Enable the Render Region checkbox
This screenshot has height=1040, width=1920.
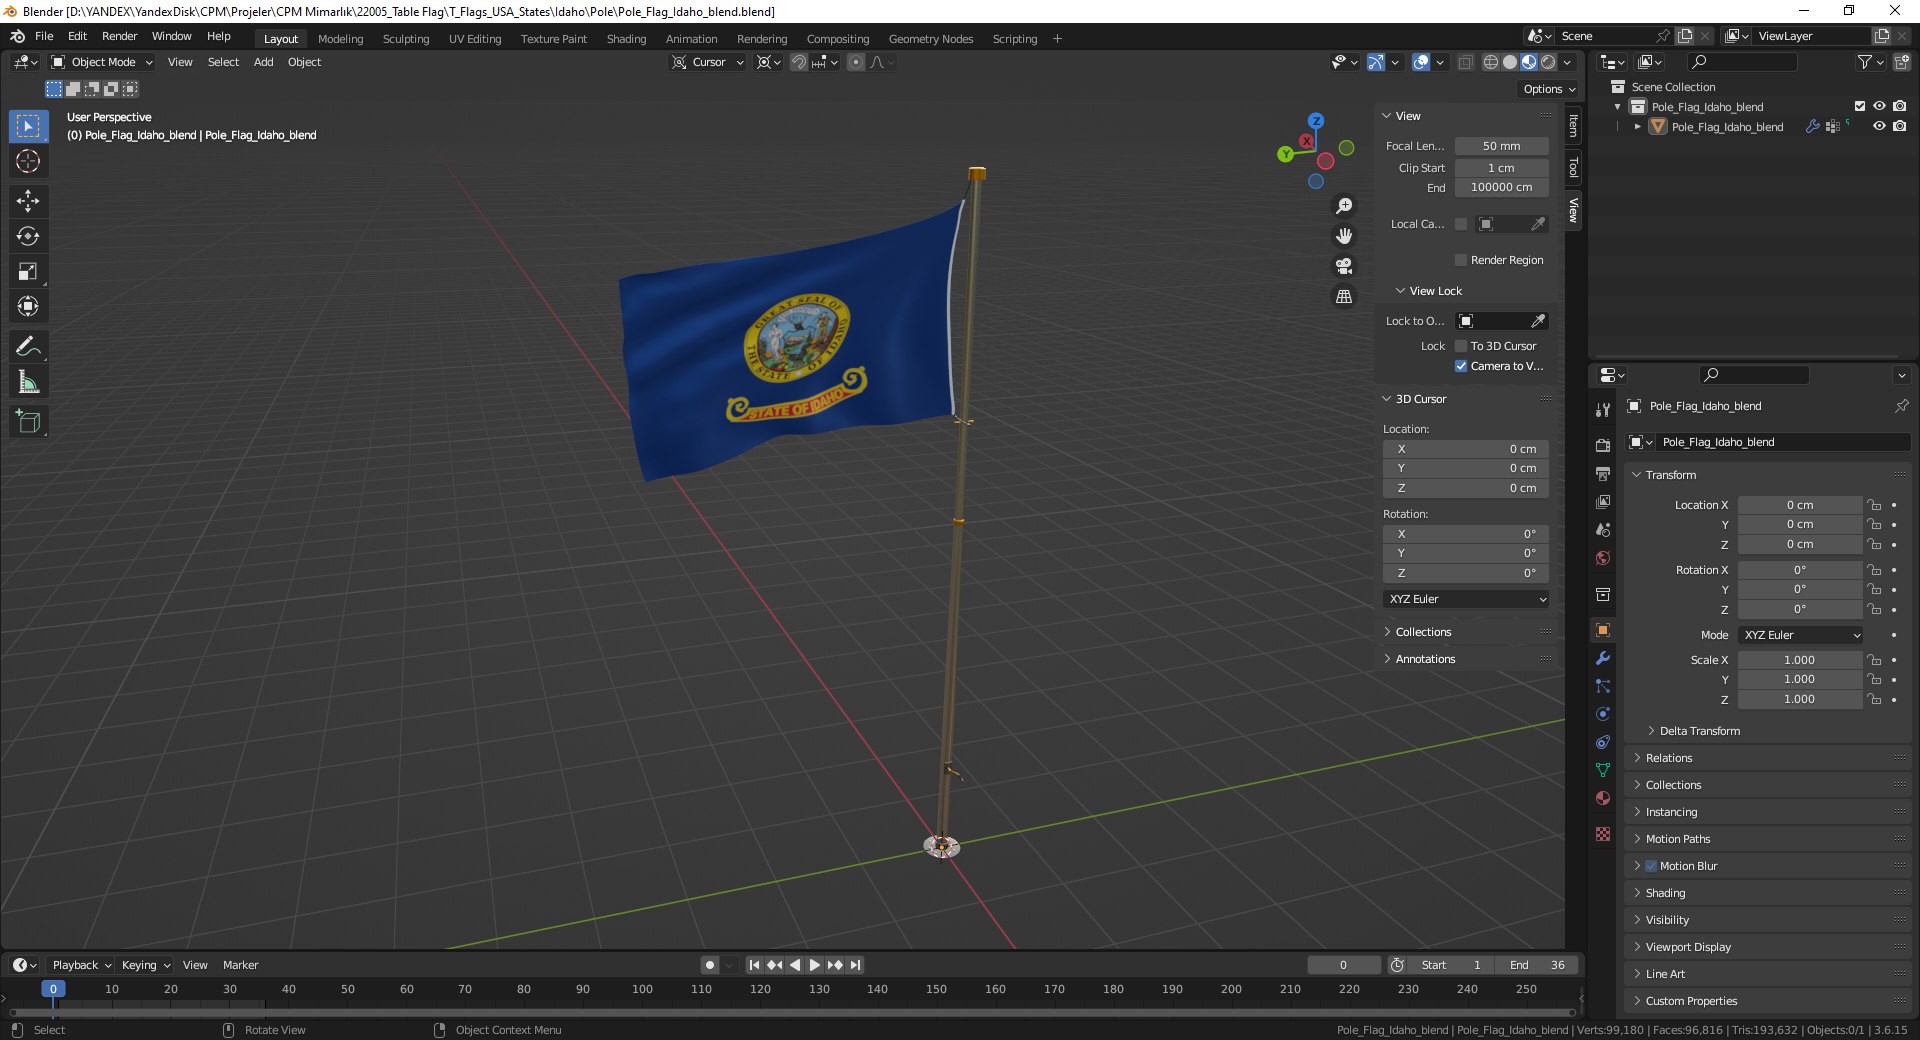1461,260
